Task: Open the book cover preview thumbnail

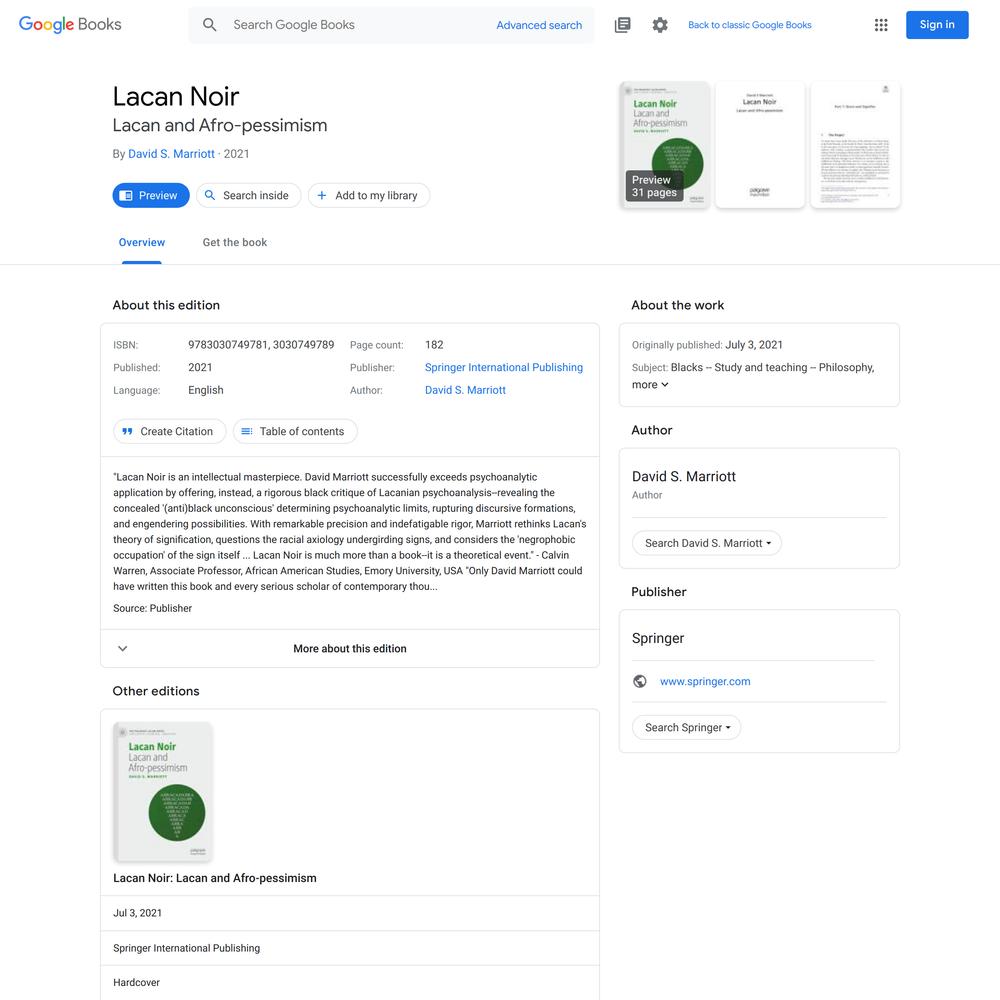Action: tap(665, 145)
